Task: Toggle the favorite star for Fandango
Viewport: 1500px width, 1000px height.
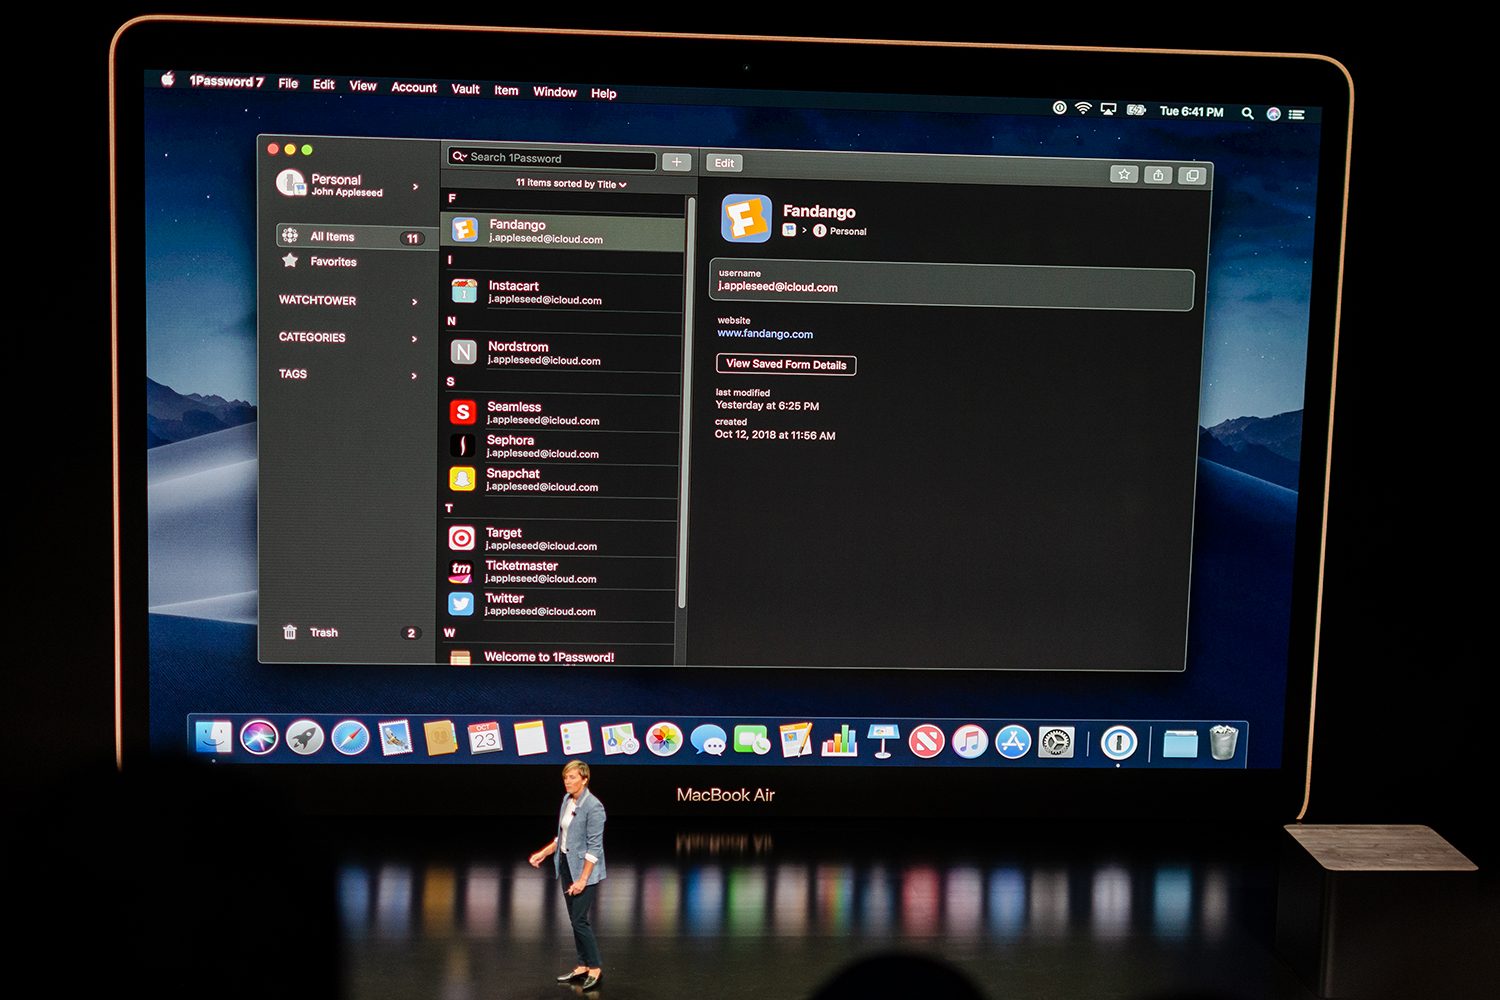Action: click(x=1124, y=173)
